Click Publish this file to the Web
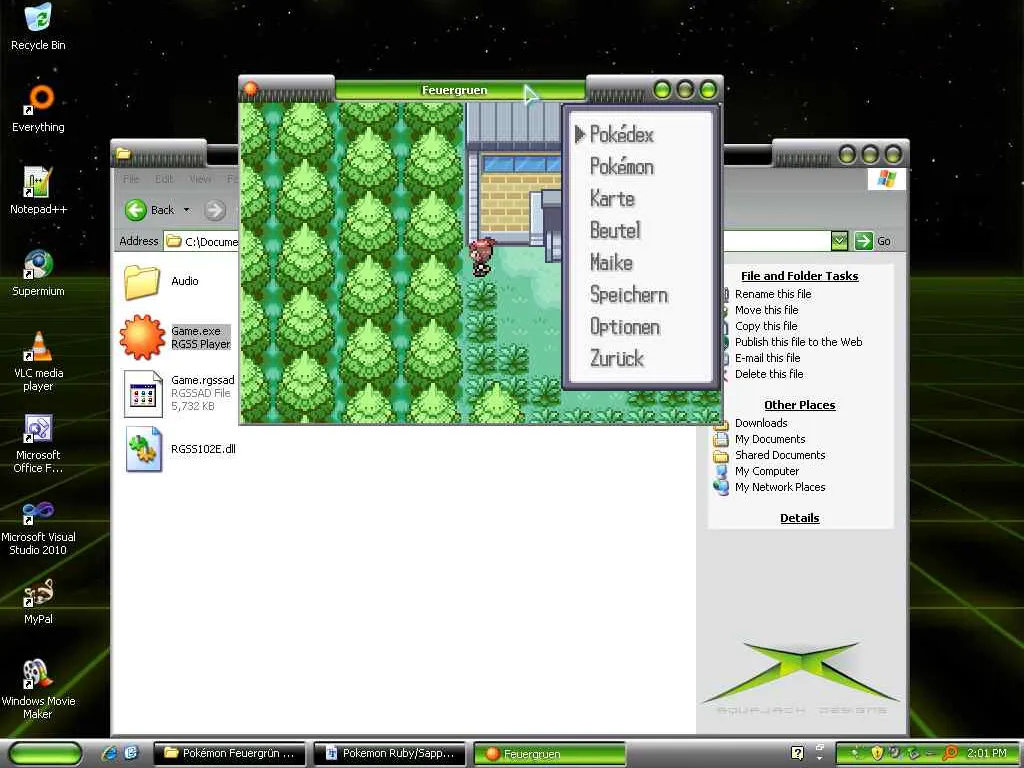1024x768 pixels. click(x=799, y=342)
